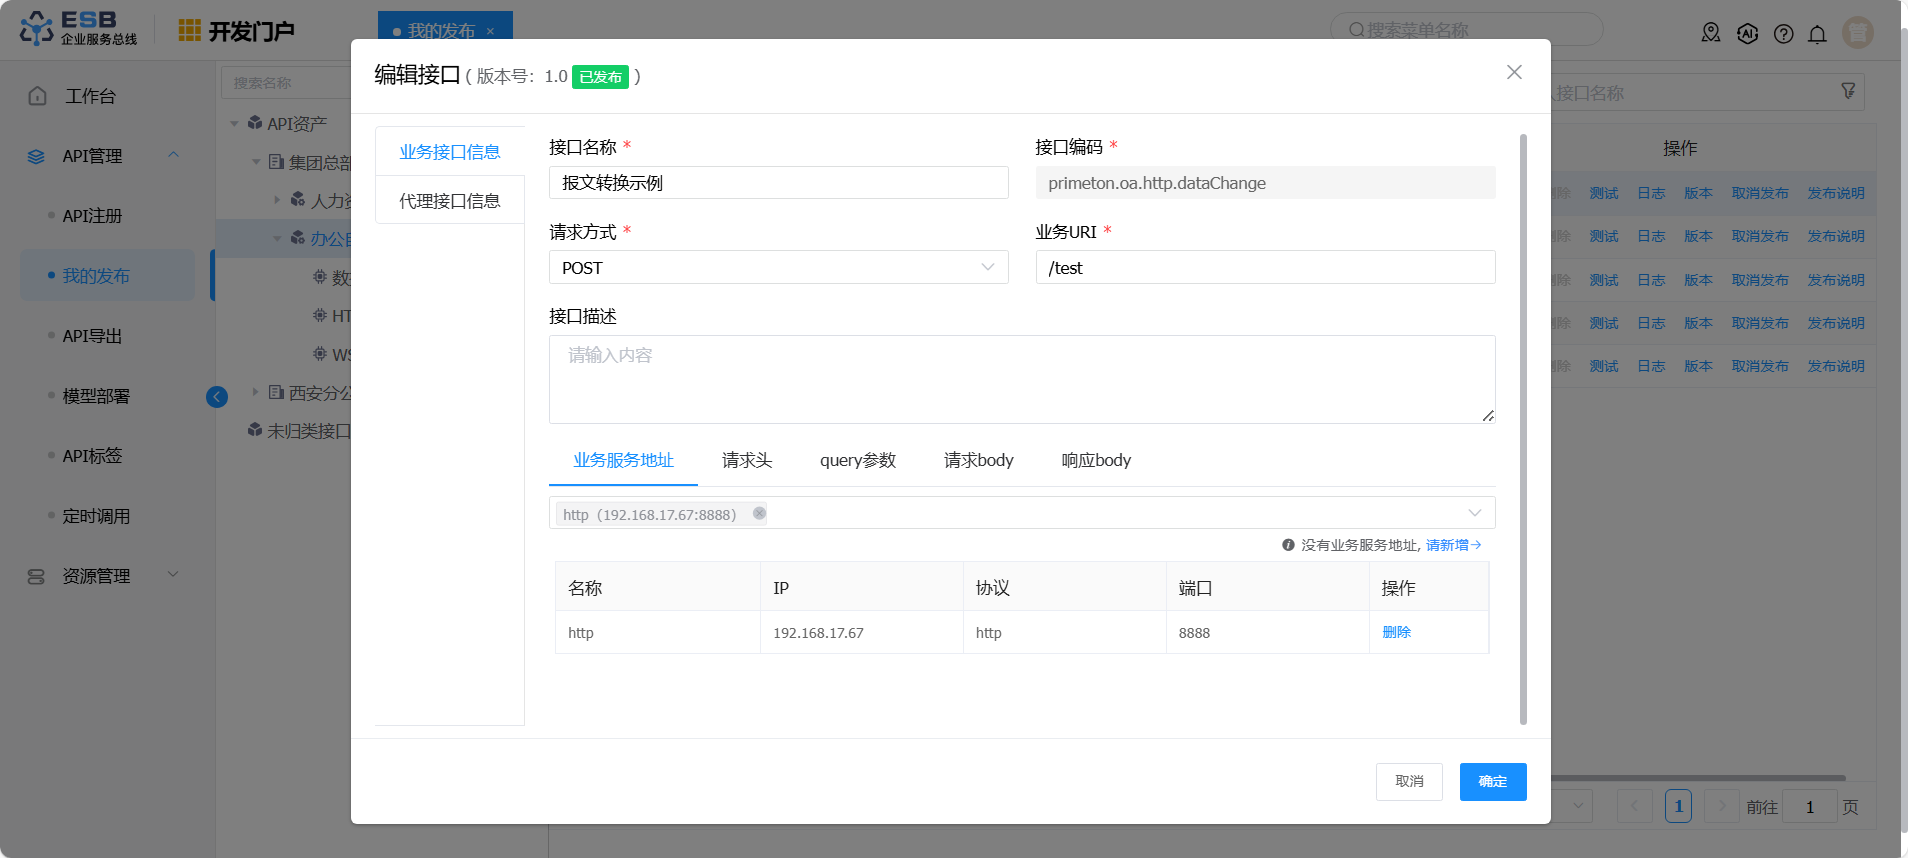The height and width of the screenshot is (858, 1908).
Task: Click the user avatar icon
Action: [1857, 33]
